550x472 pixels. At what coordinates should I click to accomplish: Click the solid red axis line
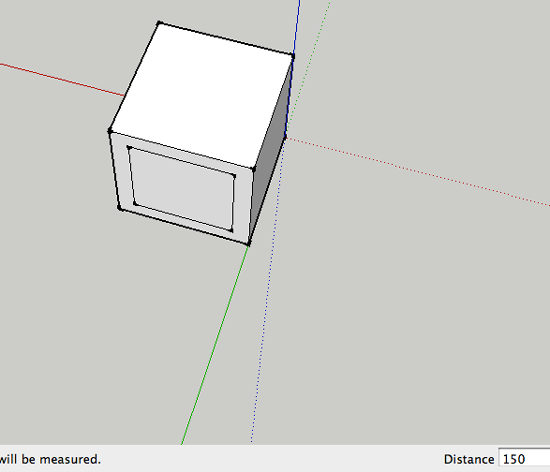pos(61,79)
